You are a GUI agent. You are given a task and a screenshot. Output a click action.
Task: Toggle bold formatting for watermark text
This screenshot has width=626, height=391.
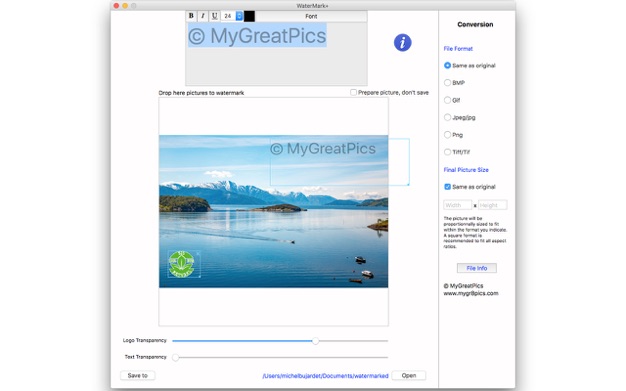coord(191,16)
